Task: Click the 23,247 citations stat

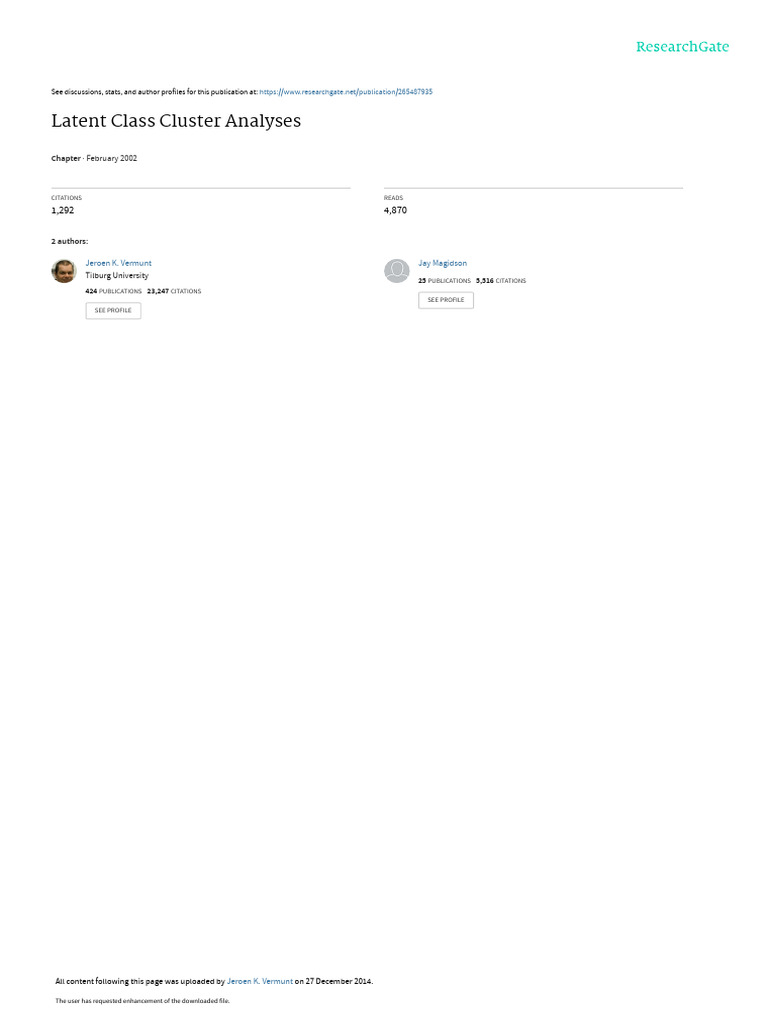Action: [x=174, y=291]
